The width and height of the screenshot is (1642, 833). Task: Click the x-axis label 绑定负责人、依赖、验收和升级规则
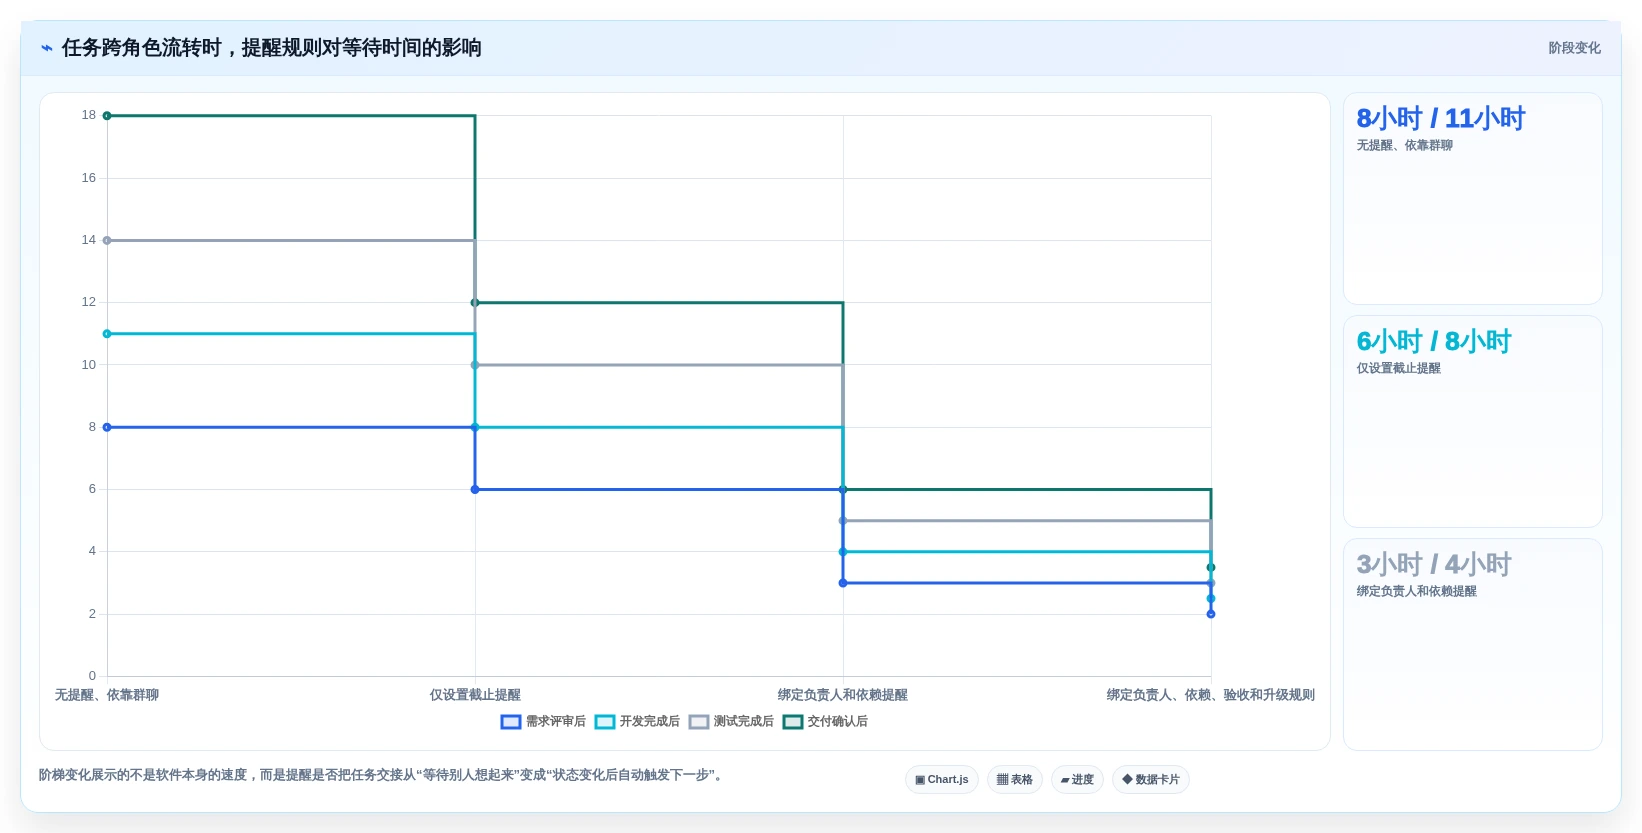coord(1211,695)
